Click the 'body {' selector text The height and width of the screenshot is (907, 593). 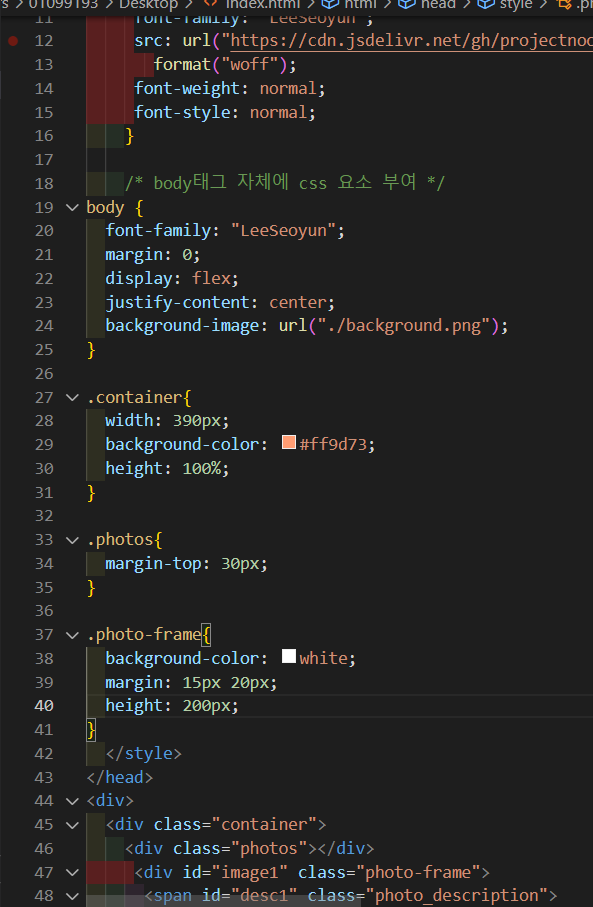point(115,207)
